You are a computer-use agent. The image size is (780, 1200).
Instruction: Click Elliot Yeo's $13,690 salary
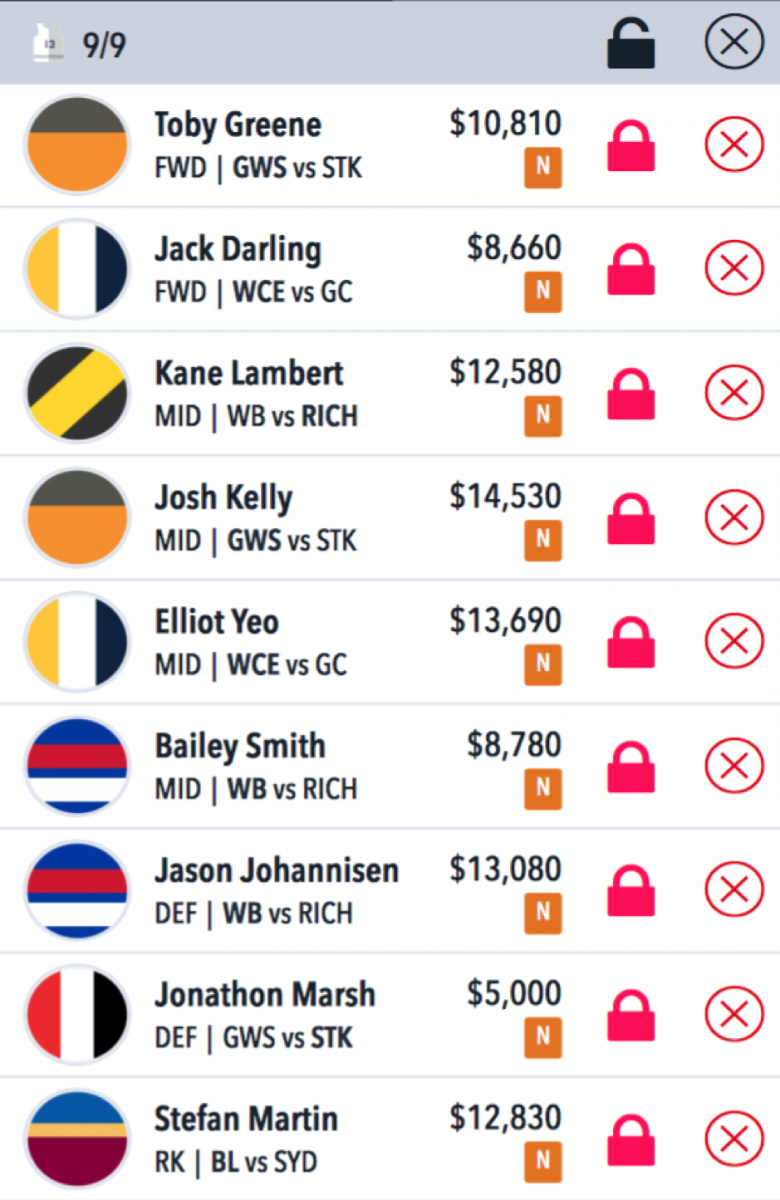[x=505, y=622]
